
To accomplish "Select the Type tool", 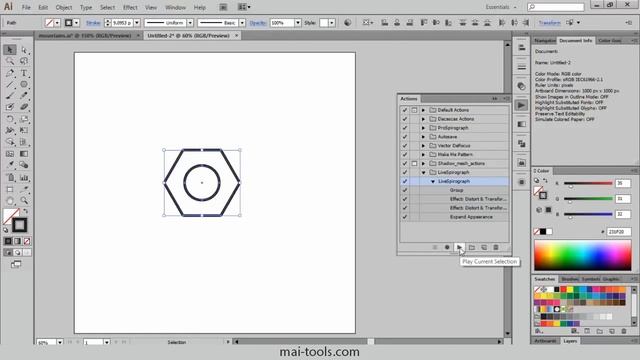I will click(x=24, y=73).
